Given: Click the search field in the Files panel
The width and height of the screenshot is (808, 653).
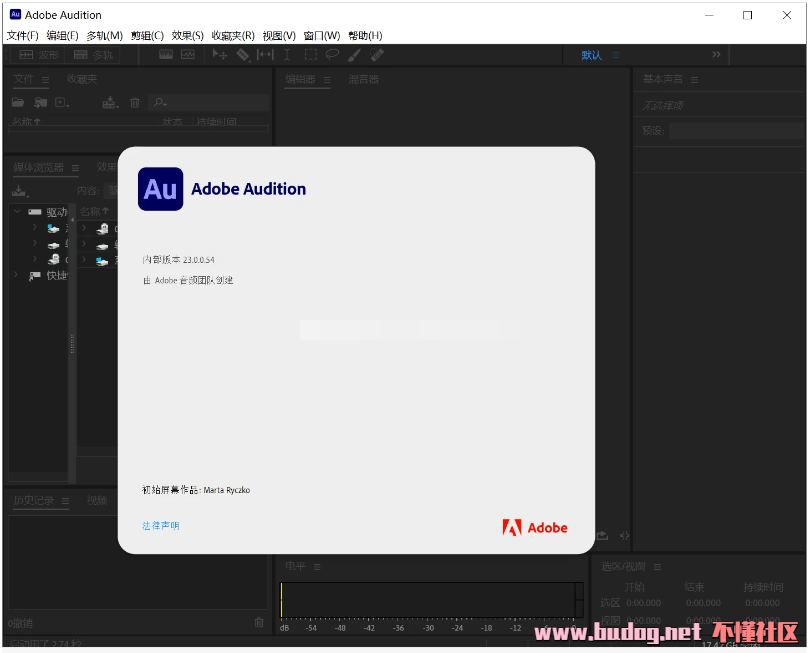Looking at the screenshot, I should click(x=210, y=103).
